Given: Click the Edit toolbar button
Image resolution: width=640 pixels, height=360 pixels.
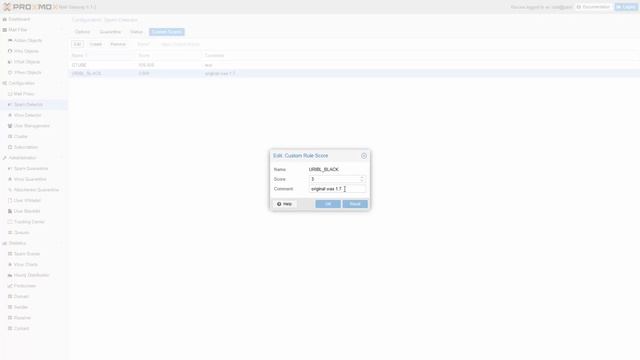Looking at the screenshot, I should [77, 44].
